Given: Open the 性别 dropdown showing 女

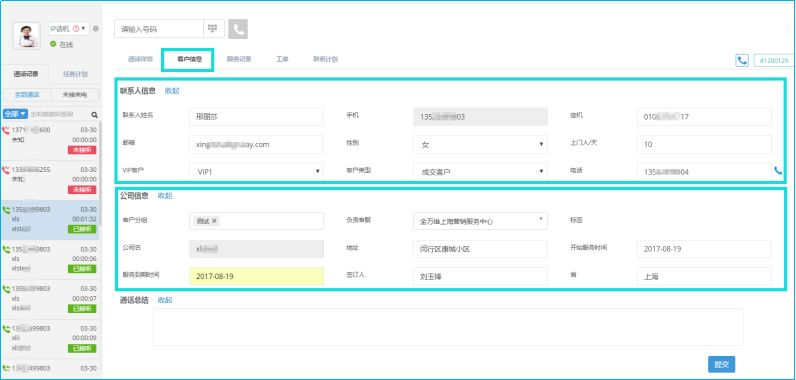Looking at the screenshot, I should point(480,145).
